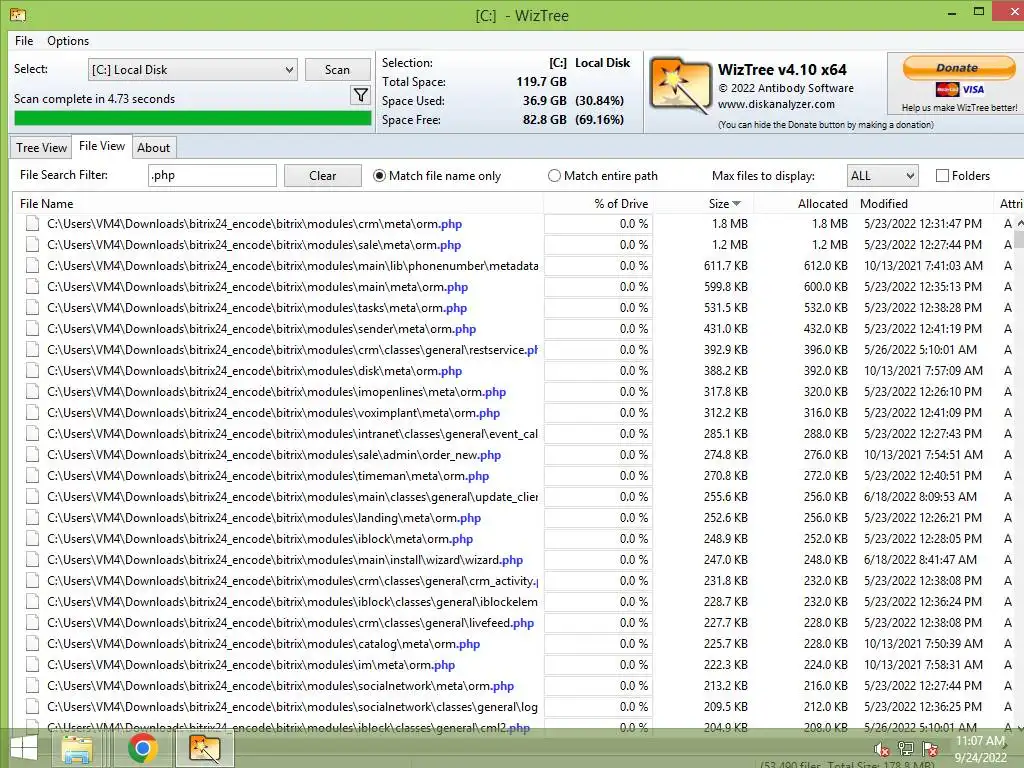Open the Options menu

[68, 40]
